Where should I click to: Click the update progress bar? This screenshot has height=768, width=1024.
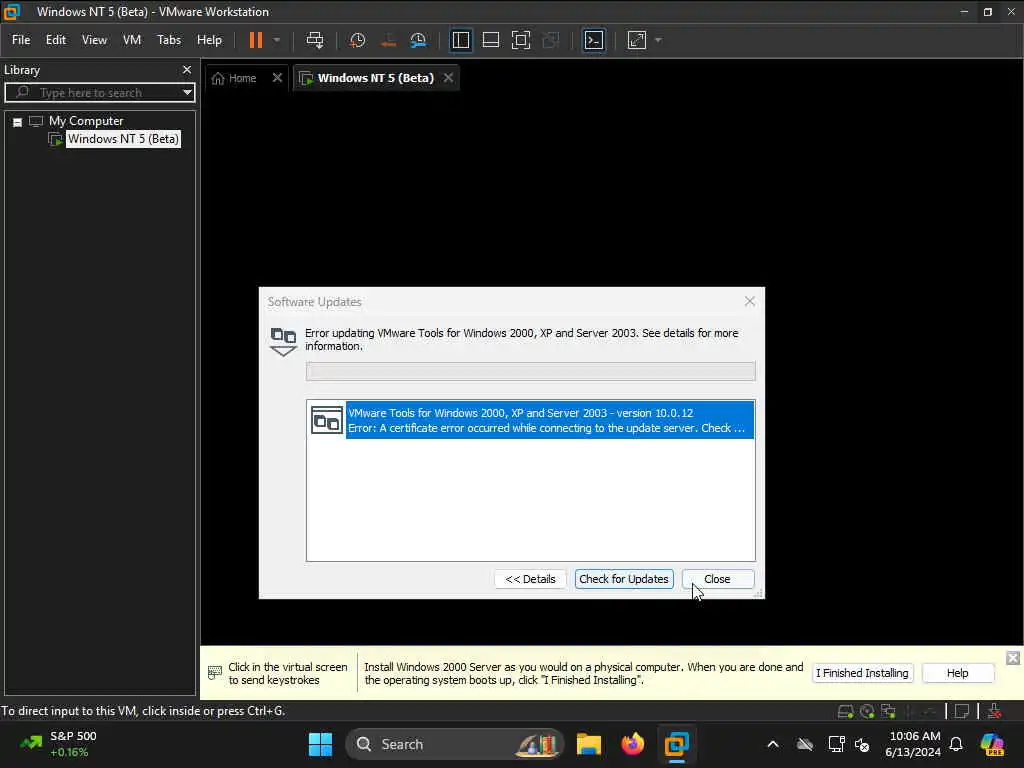pos(530,372)
